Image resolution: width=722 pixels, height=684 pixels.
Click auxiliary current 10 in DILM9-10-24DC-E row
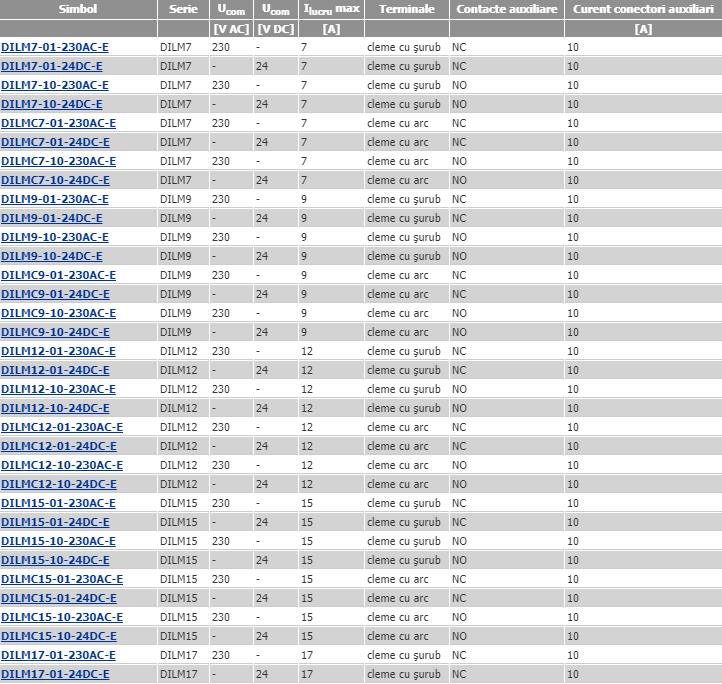click(572, 257)
